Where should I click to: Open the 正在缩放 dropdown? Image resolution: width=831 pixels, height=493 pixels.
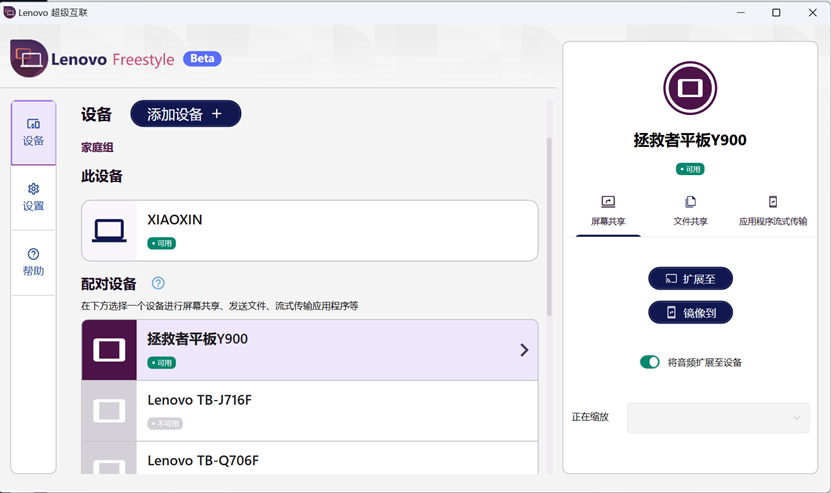click(718, 418)
